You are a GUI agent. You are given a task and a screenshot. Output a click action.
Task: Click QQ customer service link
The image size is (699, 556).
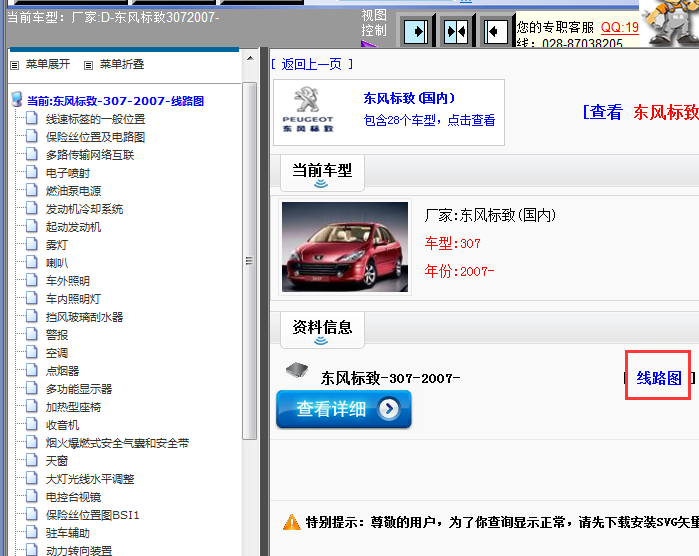coord(620,27)
